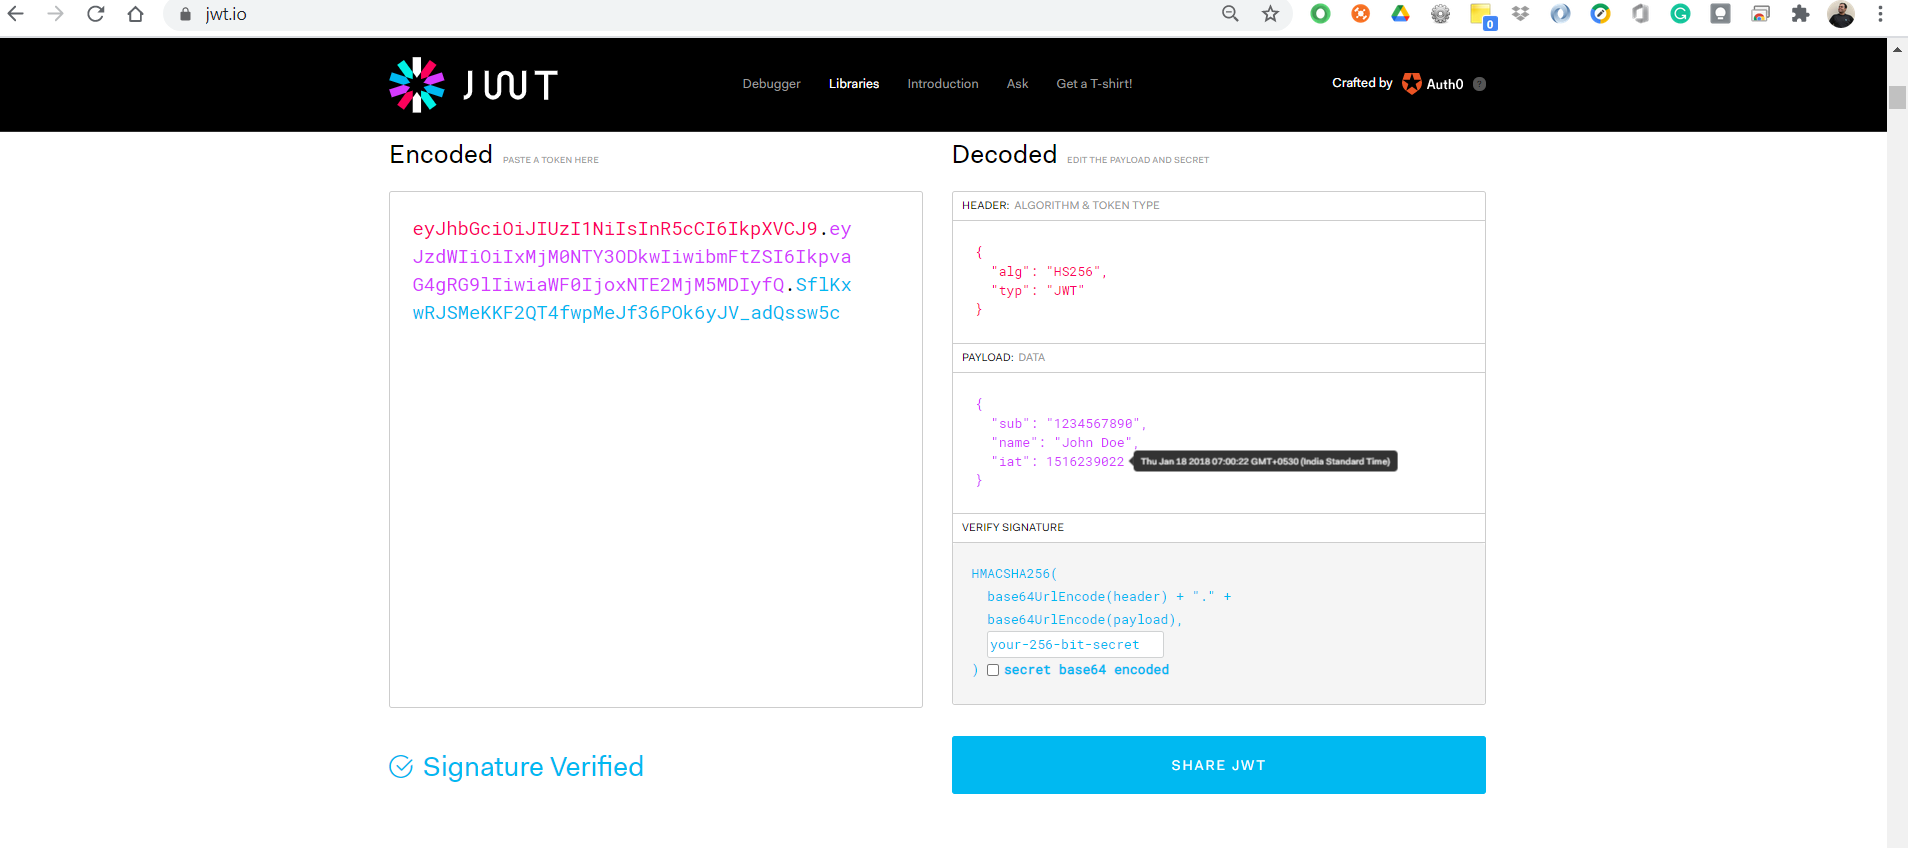Click the JWT logo in the header

tap(473, 85)
